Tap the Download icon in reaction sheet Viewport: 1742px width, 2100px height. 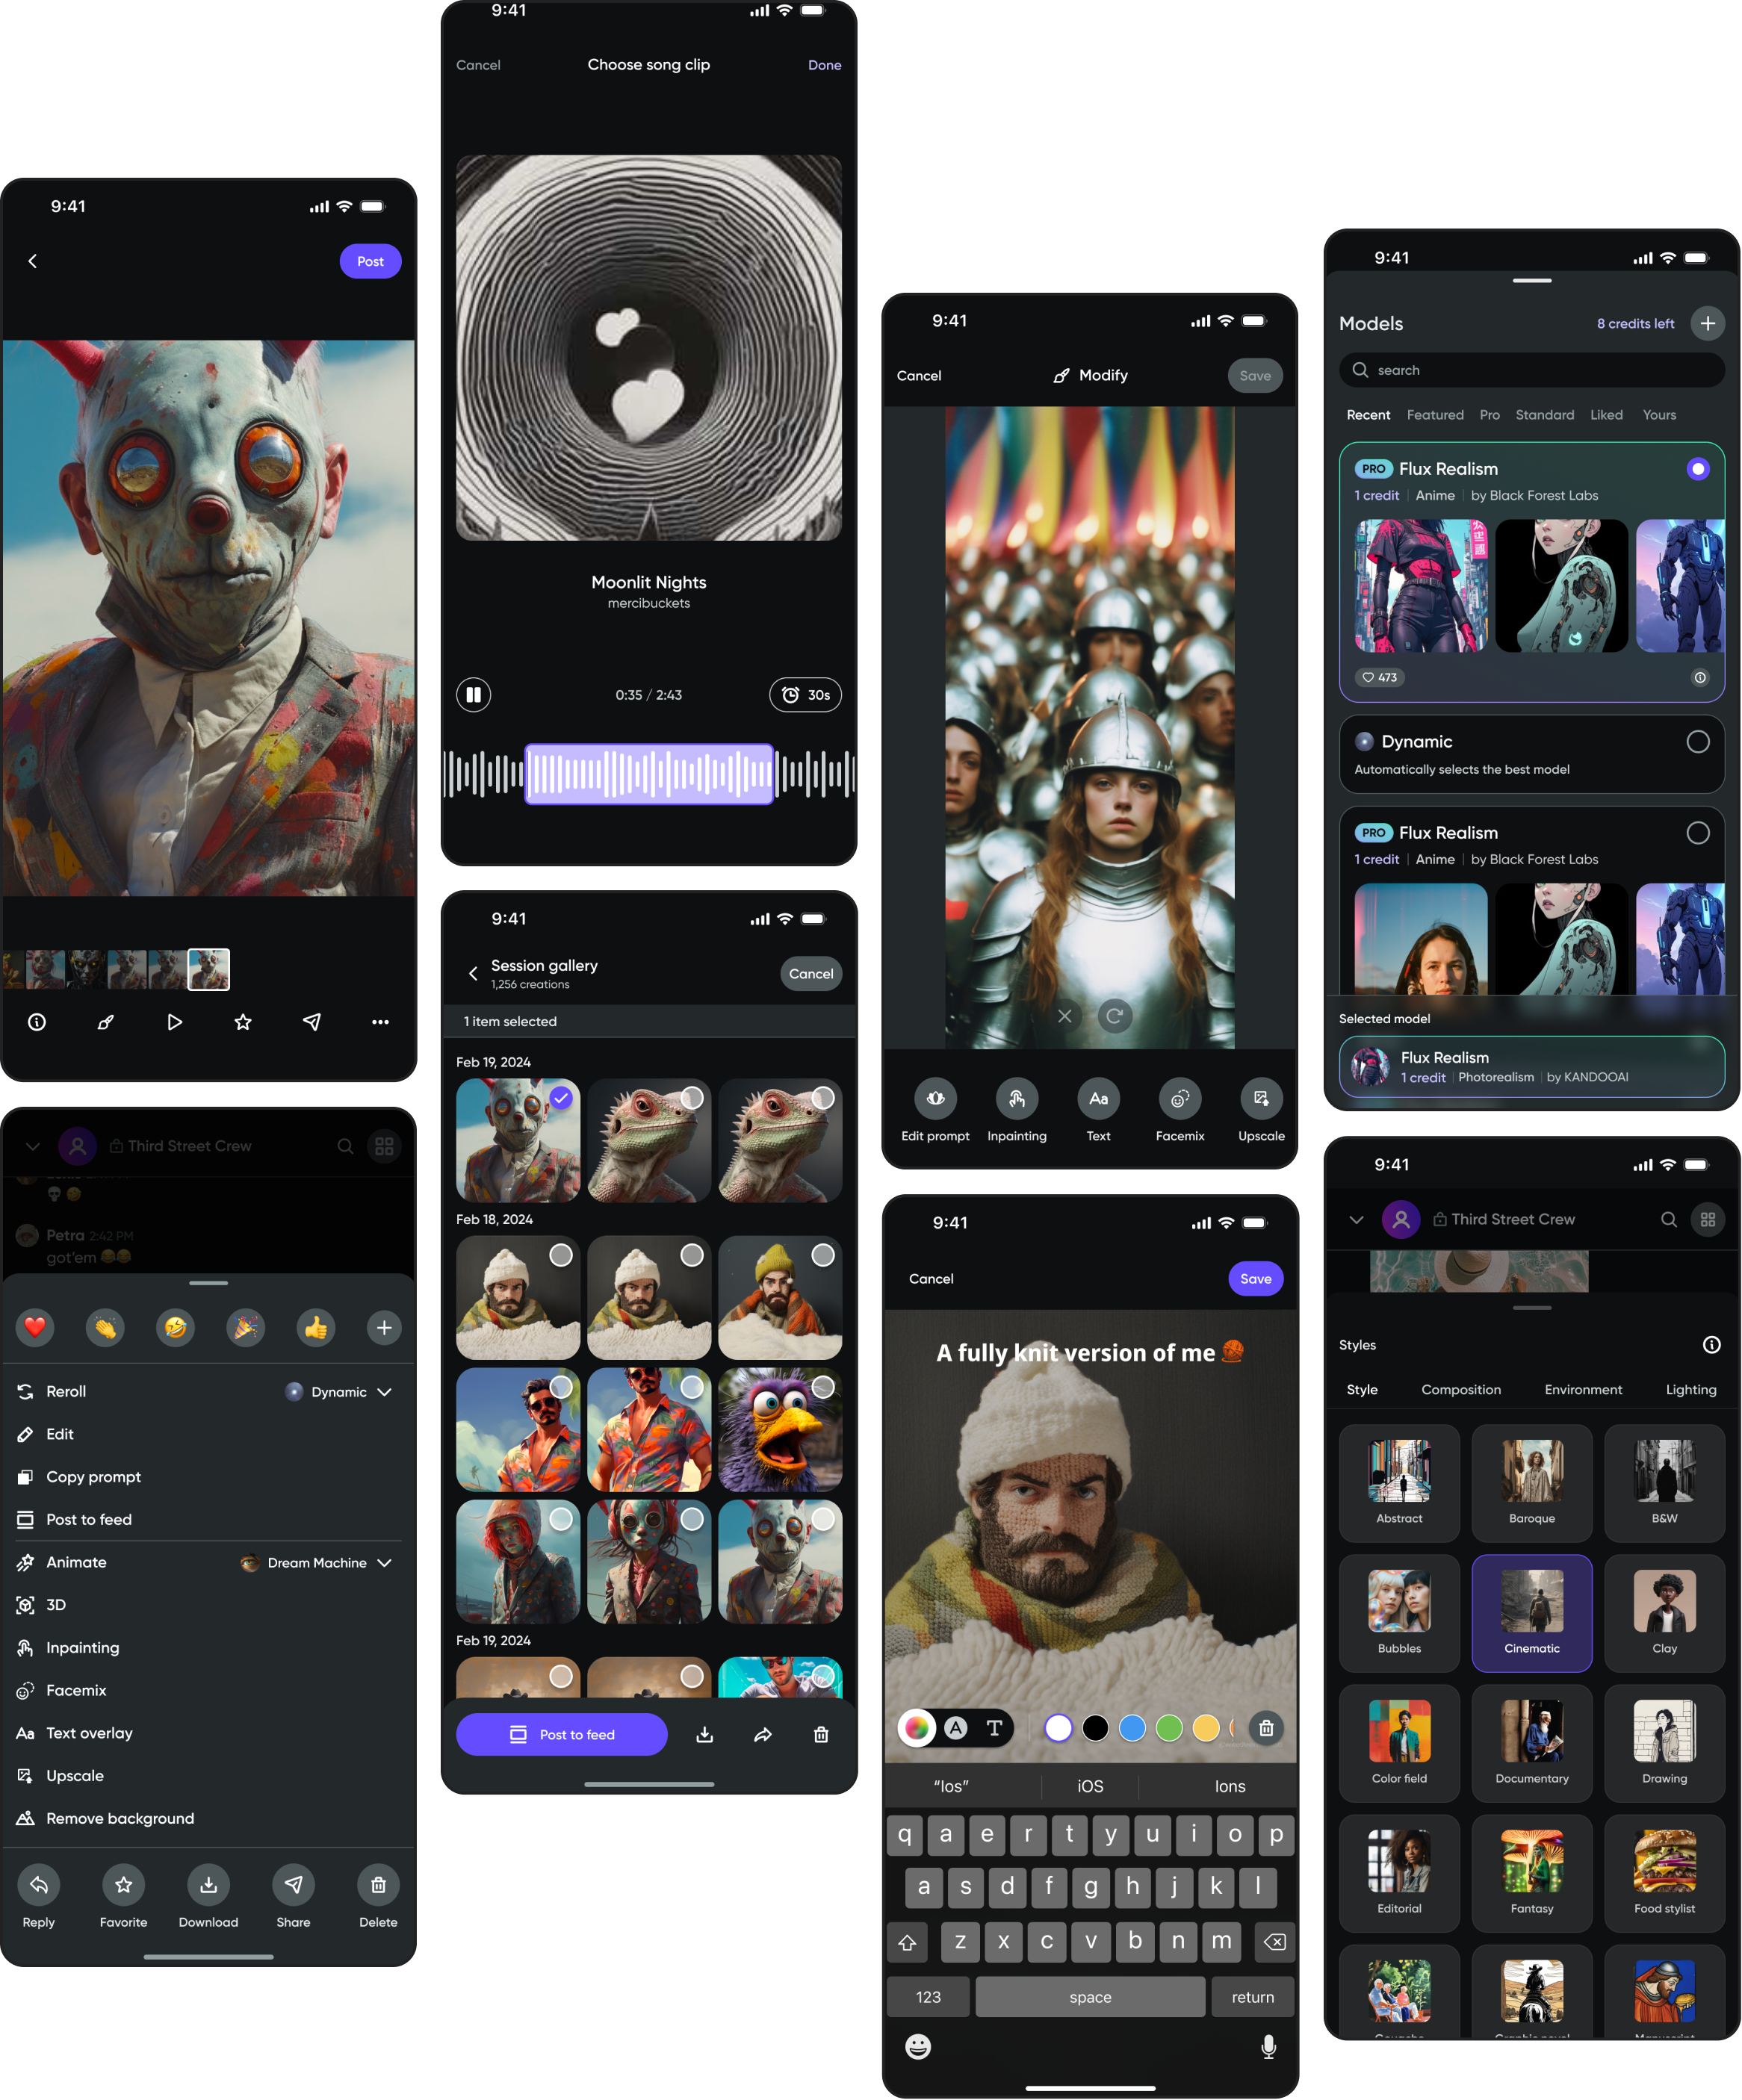tap(208, 1884)
